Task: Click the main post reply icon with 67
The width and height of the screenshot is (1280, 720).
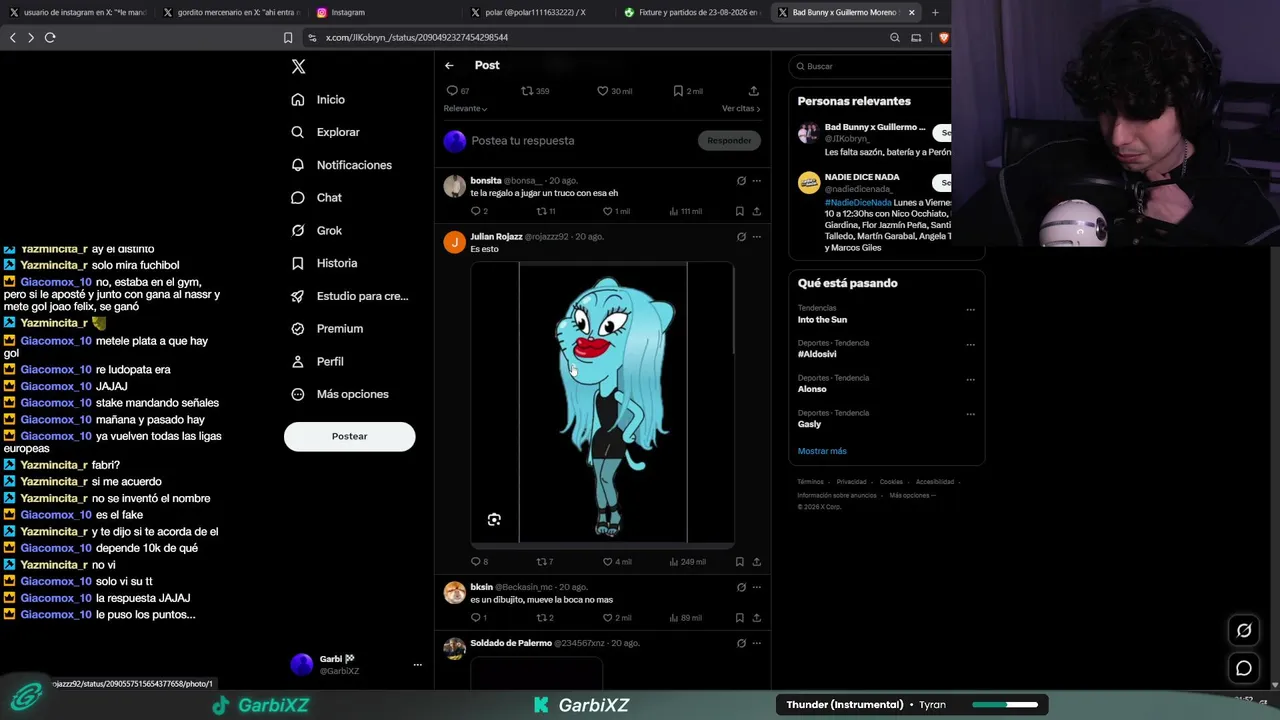Action: pos(458,91)
